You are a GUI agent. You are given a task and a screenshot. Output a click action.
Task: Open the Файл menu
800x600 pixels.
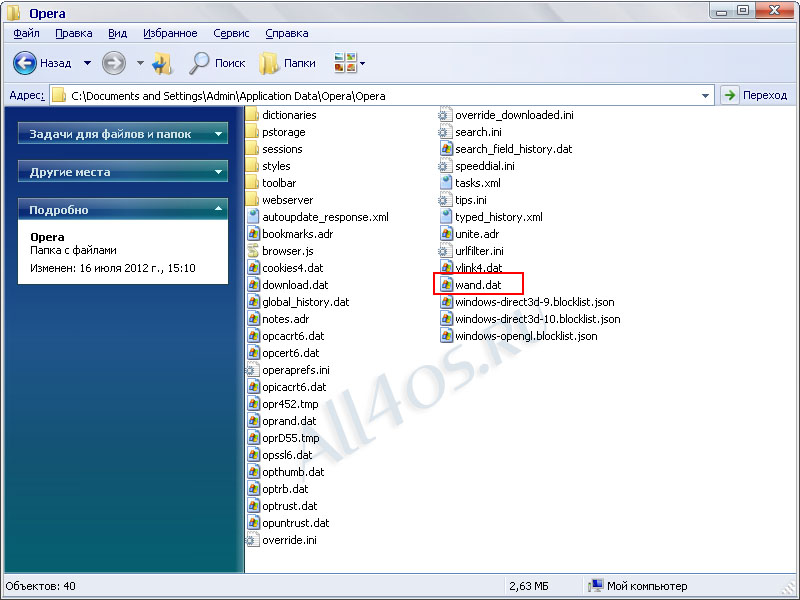(26, 33)
